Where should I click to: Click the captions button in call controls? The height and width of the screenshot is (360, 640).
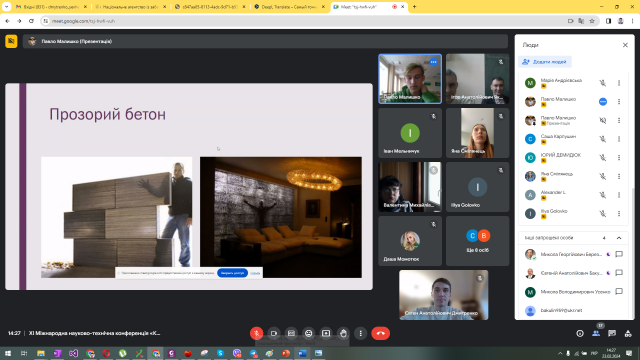(291, 333)
